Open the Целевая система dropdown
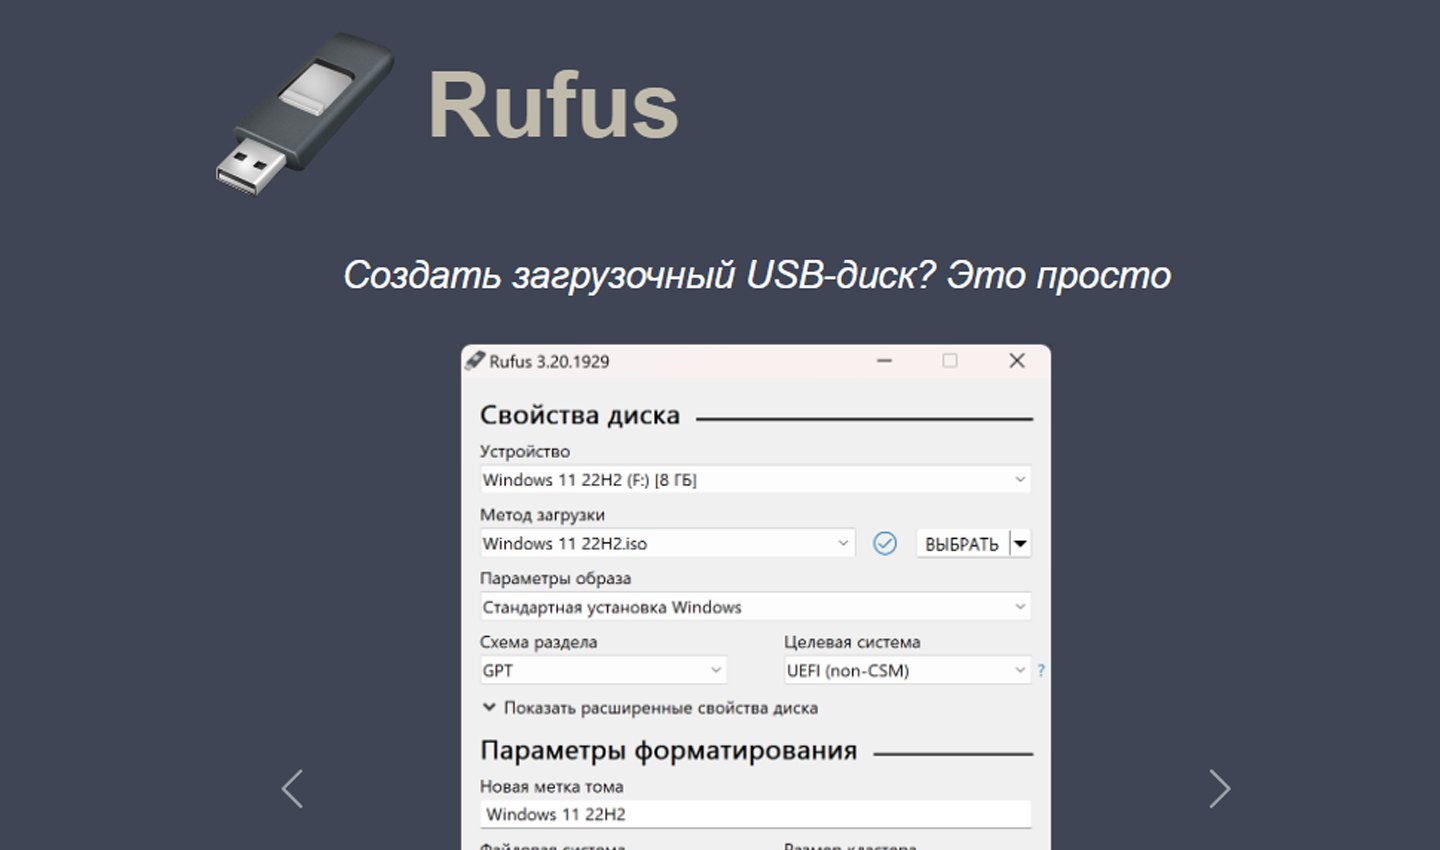Image resolution: width=1440 pixels, height=850 pixels. click(907, 670)
